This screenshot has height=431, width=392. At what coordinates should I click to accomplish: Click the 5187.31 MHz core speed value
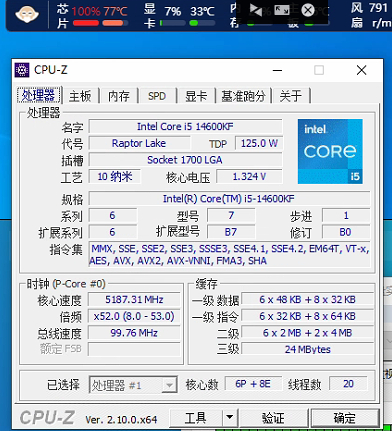coord(134,299)
